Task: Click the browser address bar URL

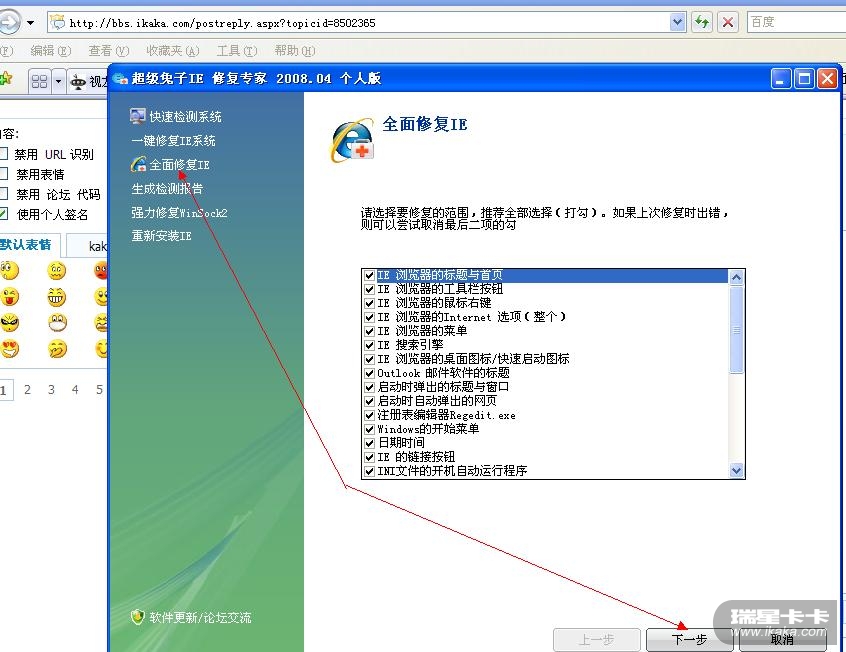Action: 222,23
